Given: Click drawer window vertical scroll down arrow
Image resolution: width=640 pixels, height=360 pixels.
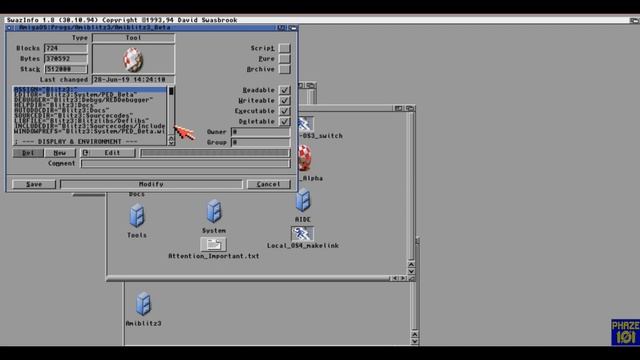Looking at the screenshot, I should (x=411, y=271).
